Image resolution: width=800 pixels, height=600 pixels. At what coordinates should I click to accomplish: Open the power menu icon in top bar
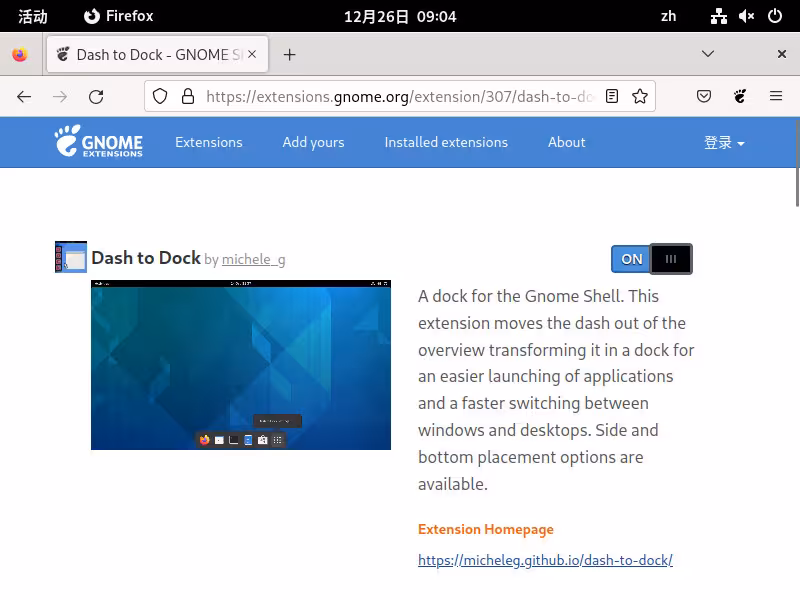coord(774,16)
